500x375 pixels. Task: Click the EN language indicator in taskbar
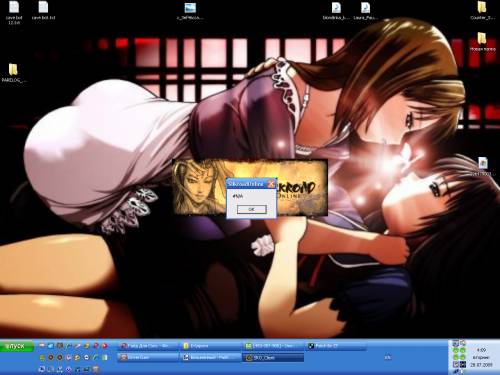[387, 357]
